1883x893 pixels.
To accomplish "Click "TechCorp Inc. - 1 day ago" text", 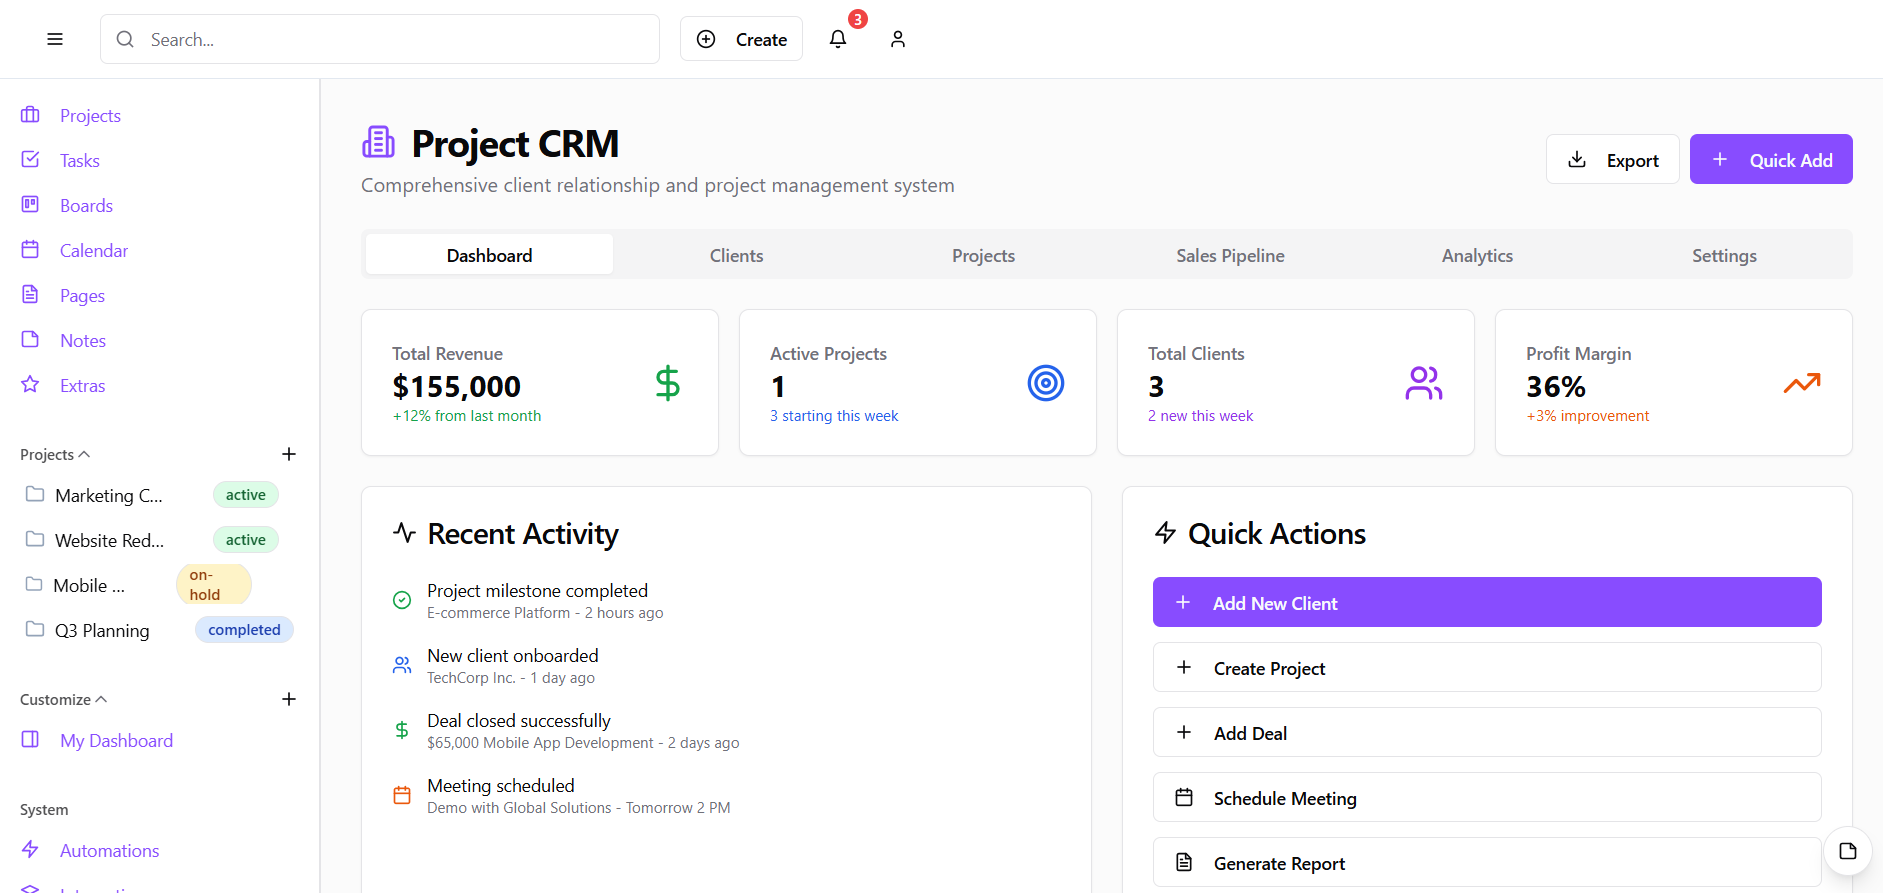I will point(511,677).
